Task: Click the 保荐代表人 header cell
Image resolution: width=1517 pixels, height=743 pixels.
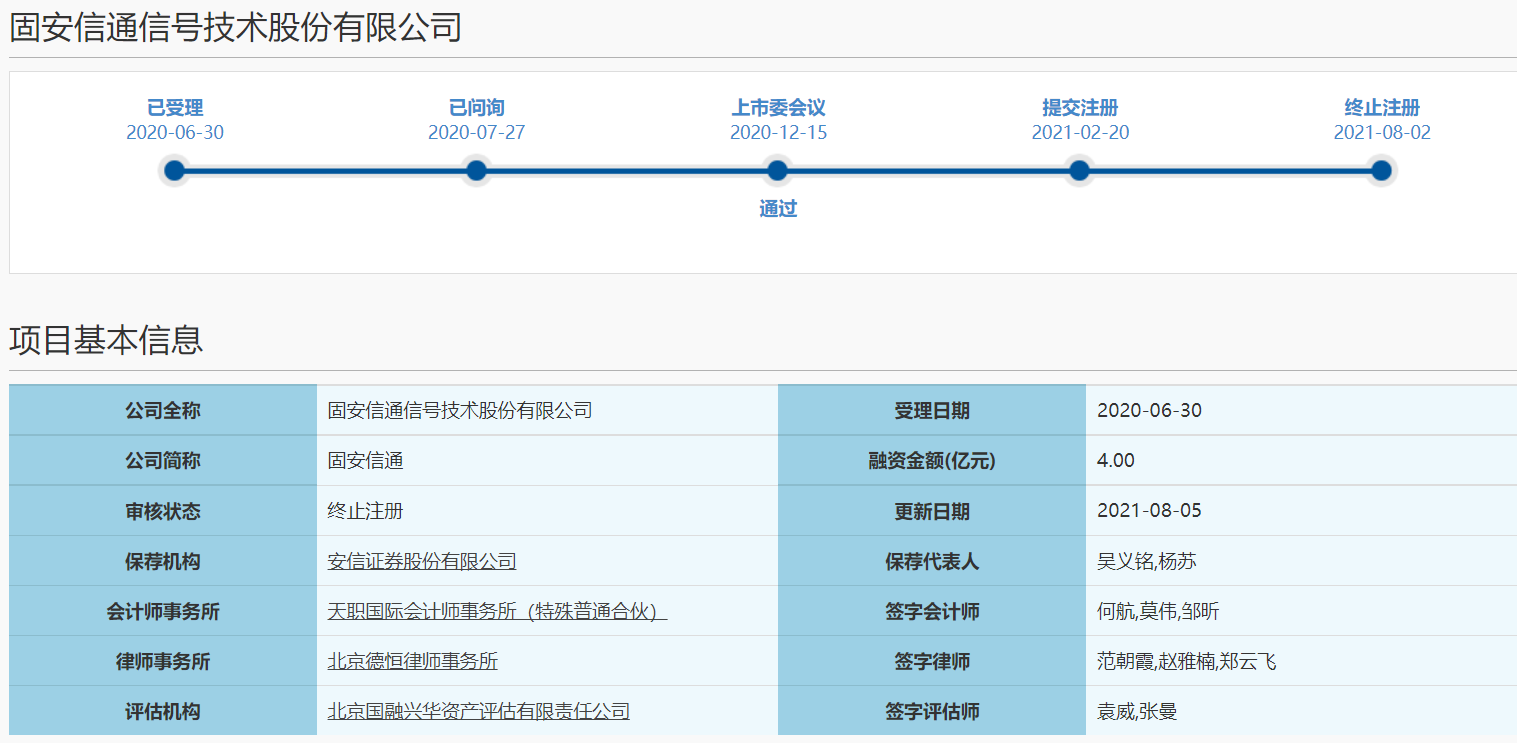Action: tap(932, 561)
